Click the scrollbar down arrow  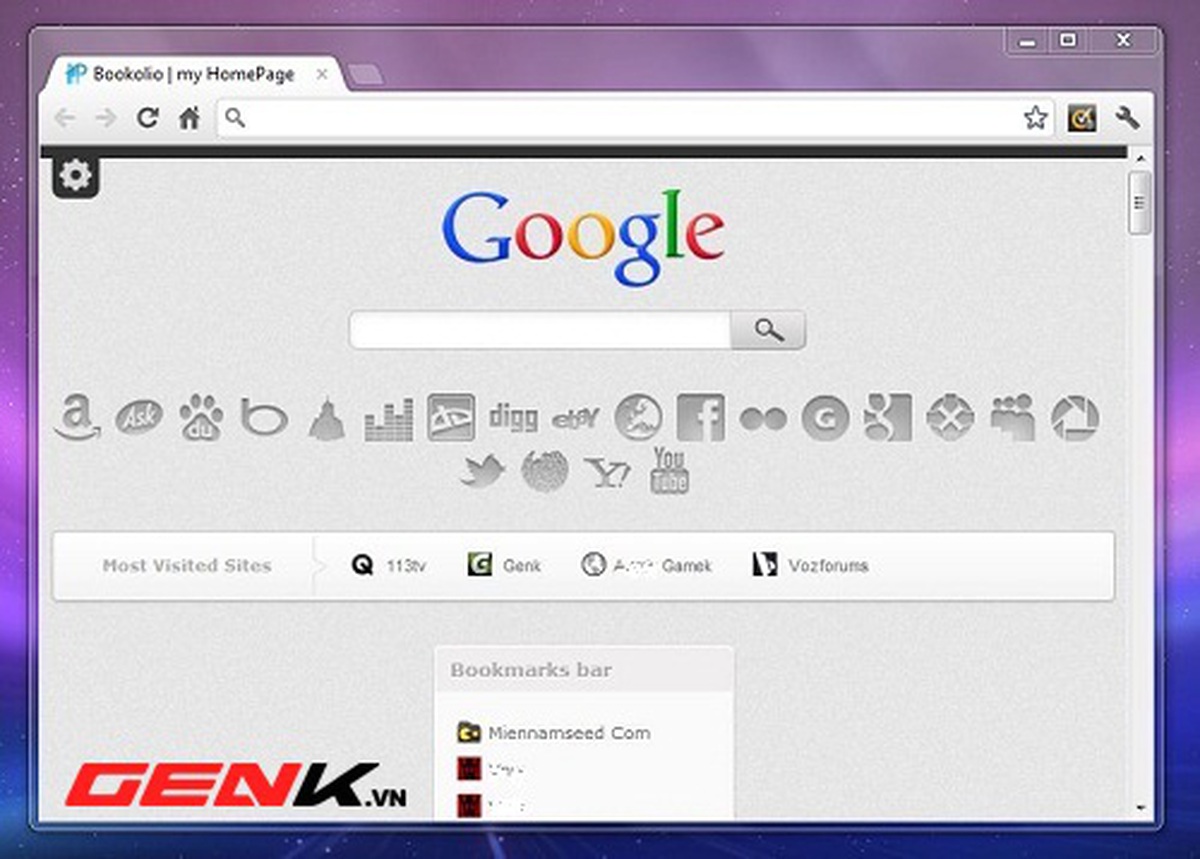[1140, 809]
